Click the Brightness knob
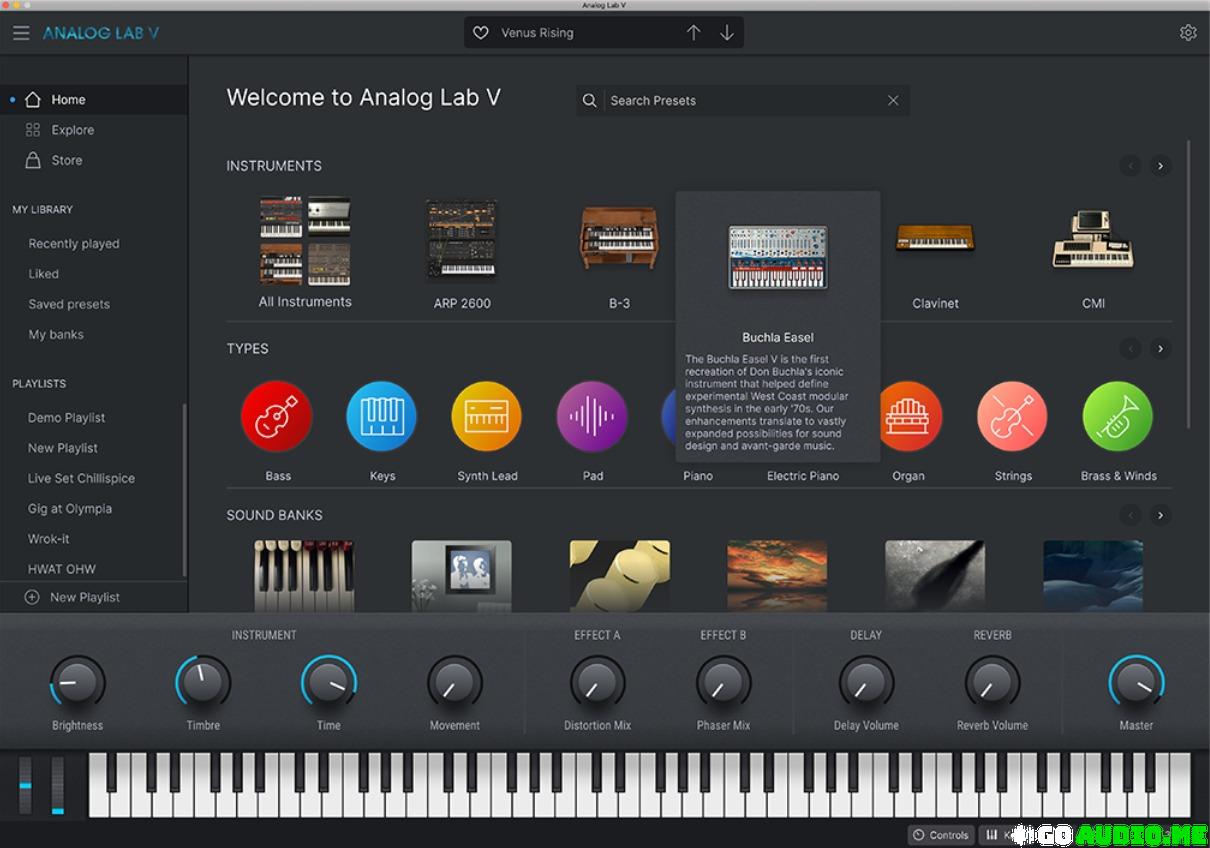Screen dimensions: 1210x848 click(78, 683)
